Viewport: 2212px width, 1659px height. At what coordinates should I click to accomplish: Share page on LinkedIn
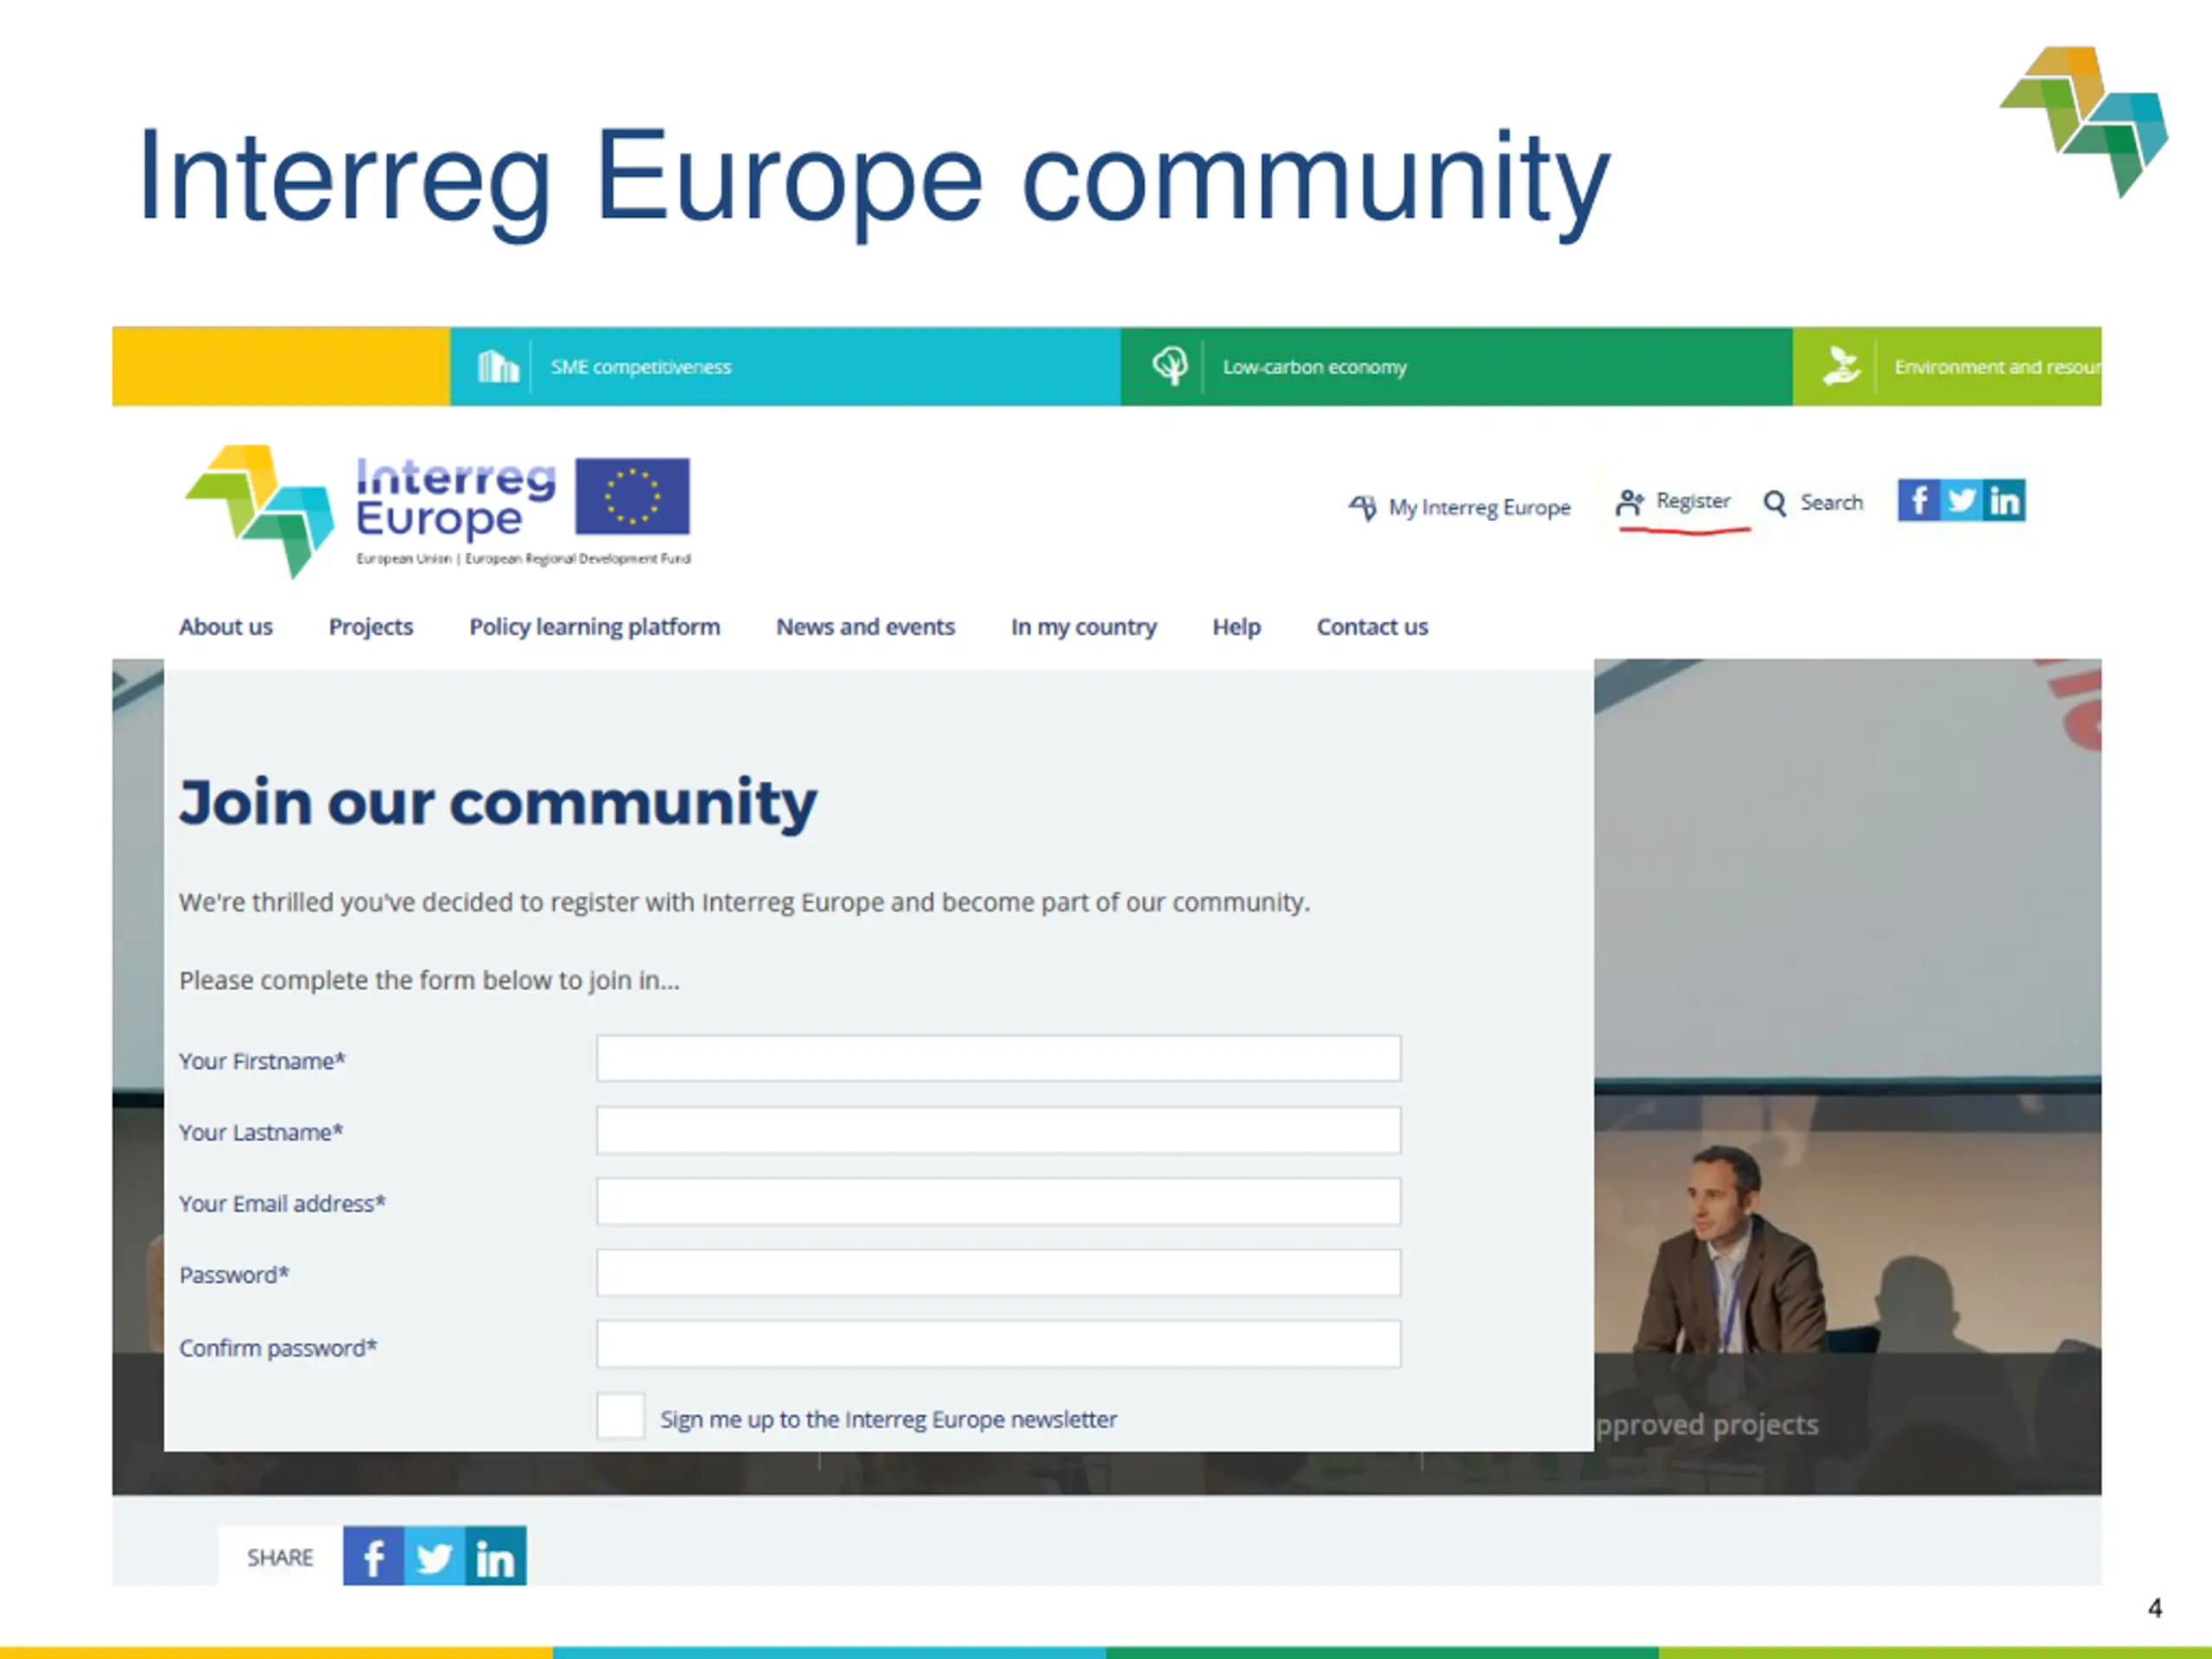[496, 1556]
